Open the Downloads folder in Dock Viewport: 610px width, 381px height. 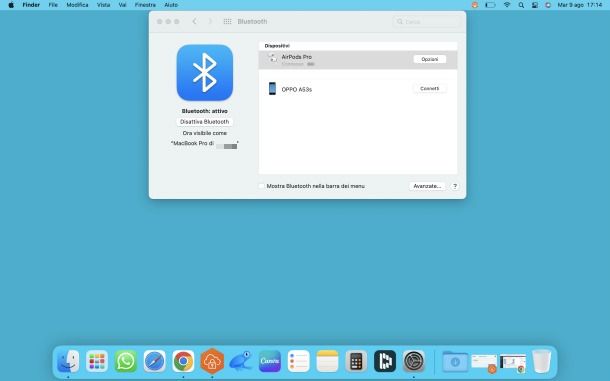(x=455, y=361)
